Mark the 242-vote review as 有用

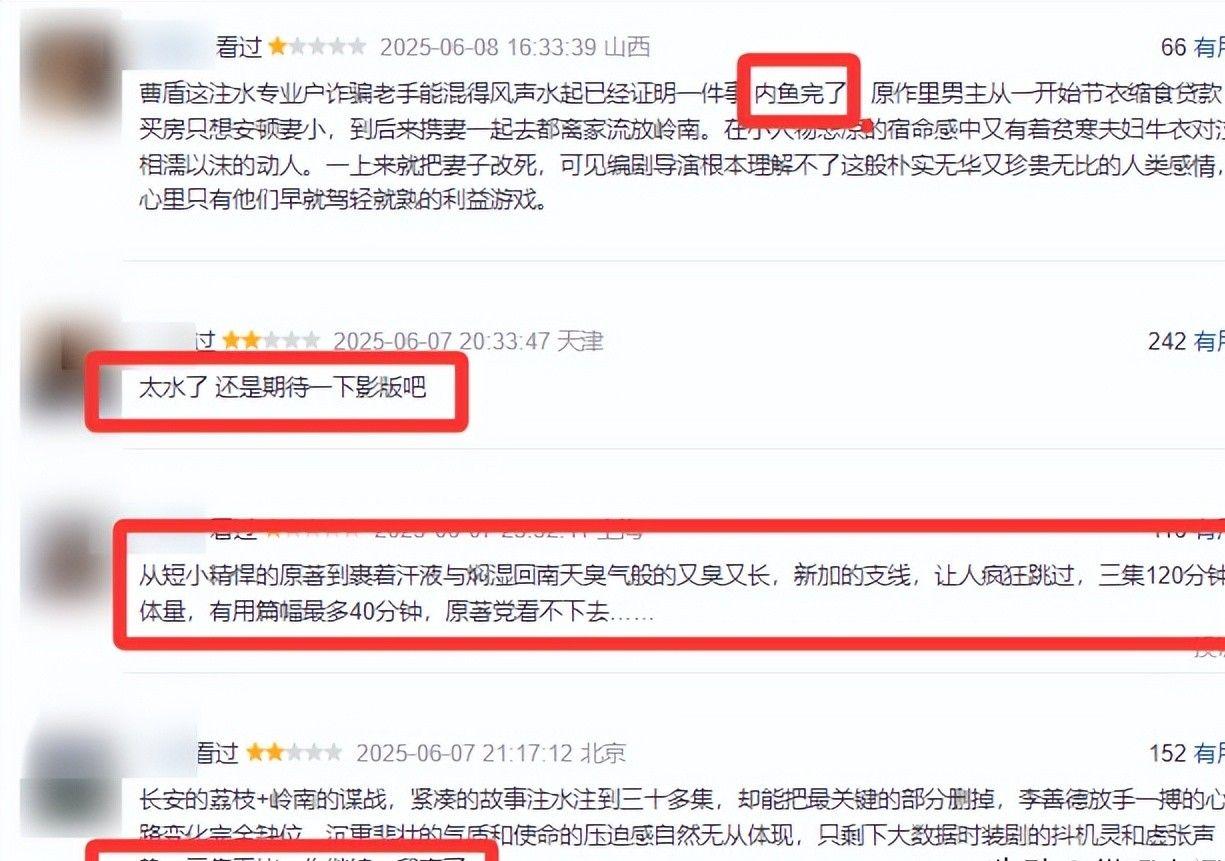click(1208, 342)
